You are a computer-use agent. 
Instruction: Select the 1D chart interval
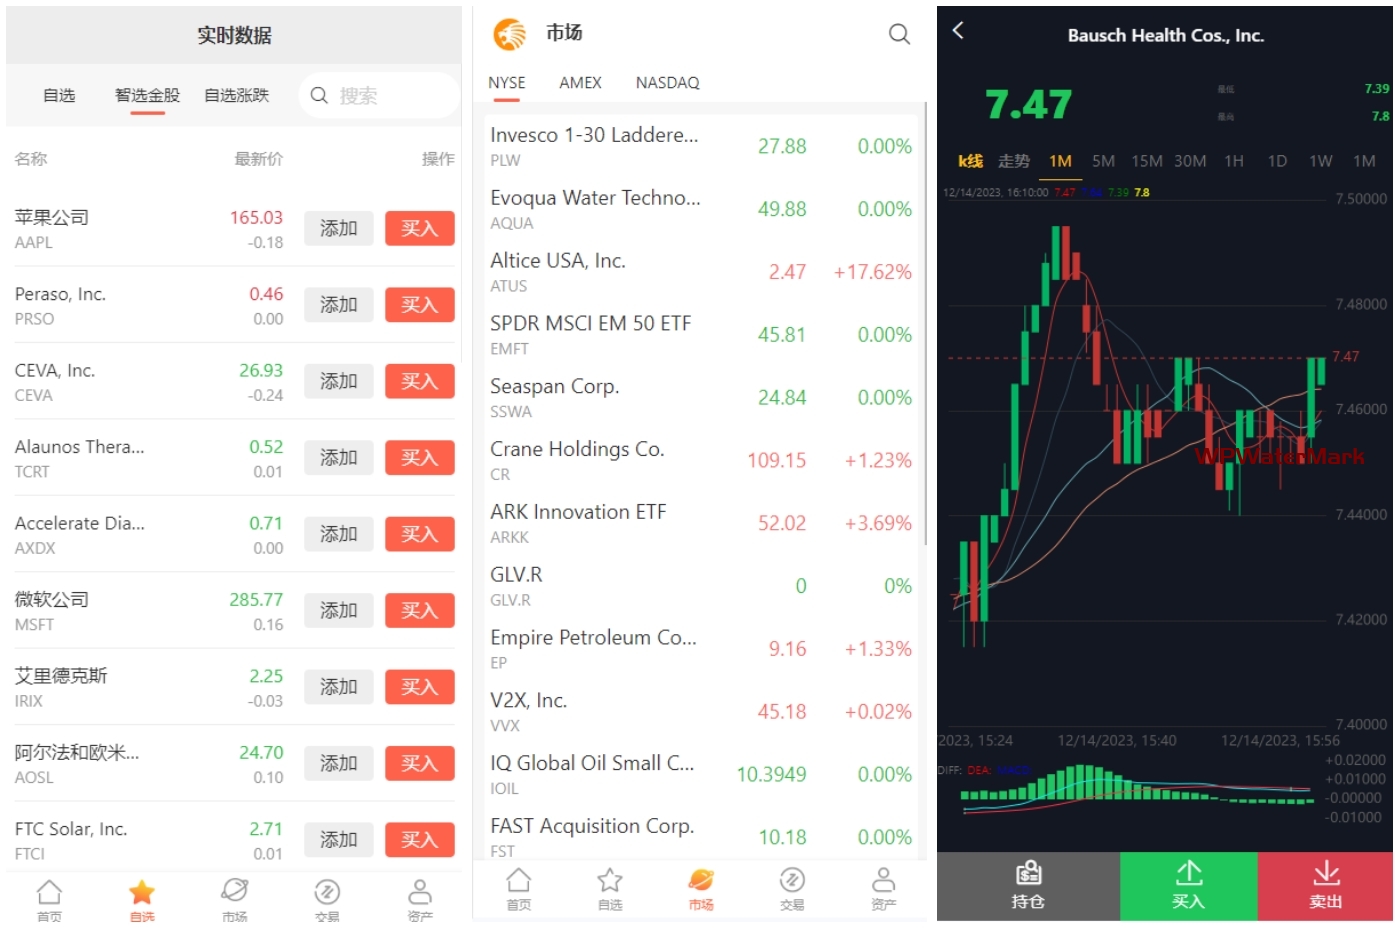(1277, 161)
